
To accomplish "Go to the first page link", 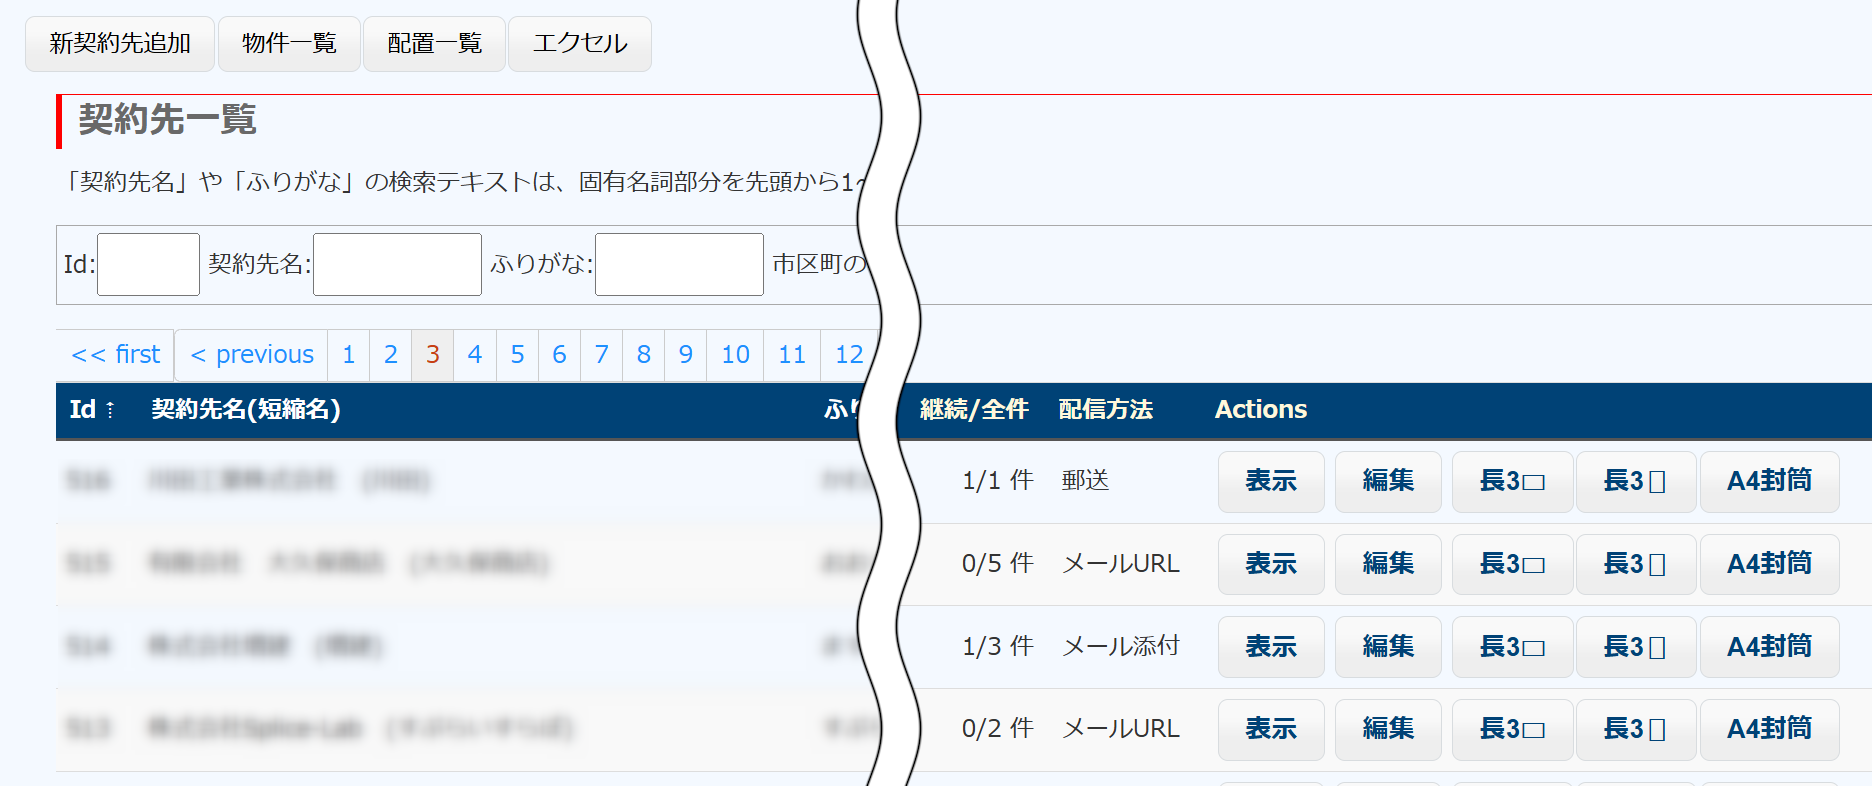I will (115, 355).
